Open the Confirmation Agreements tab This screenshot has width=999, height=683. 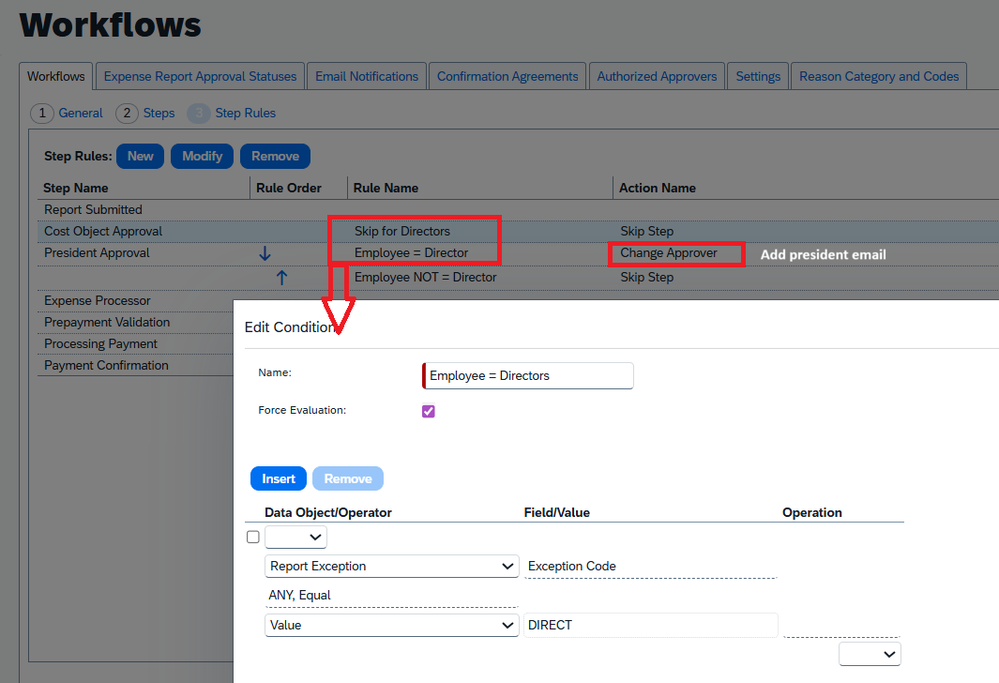tap(508, 76)
